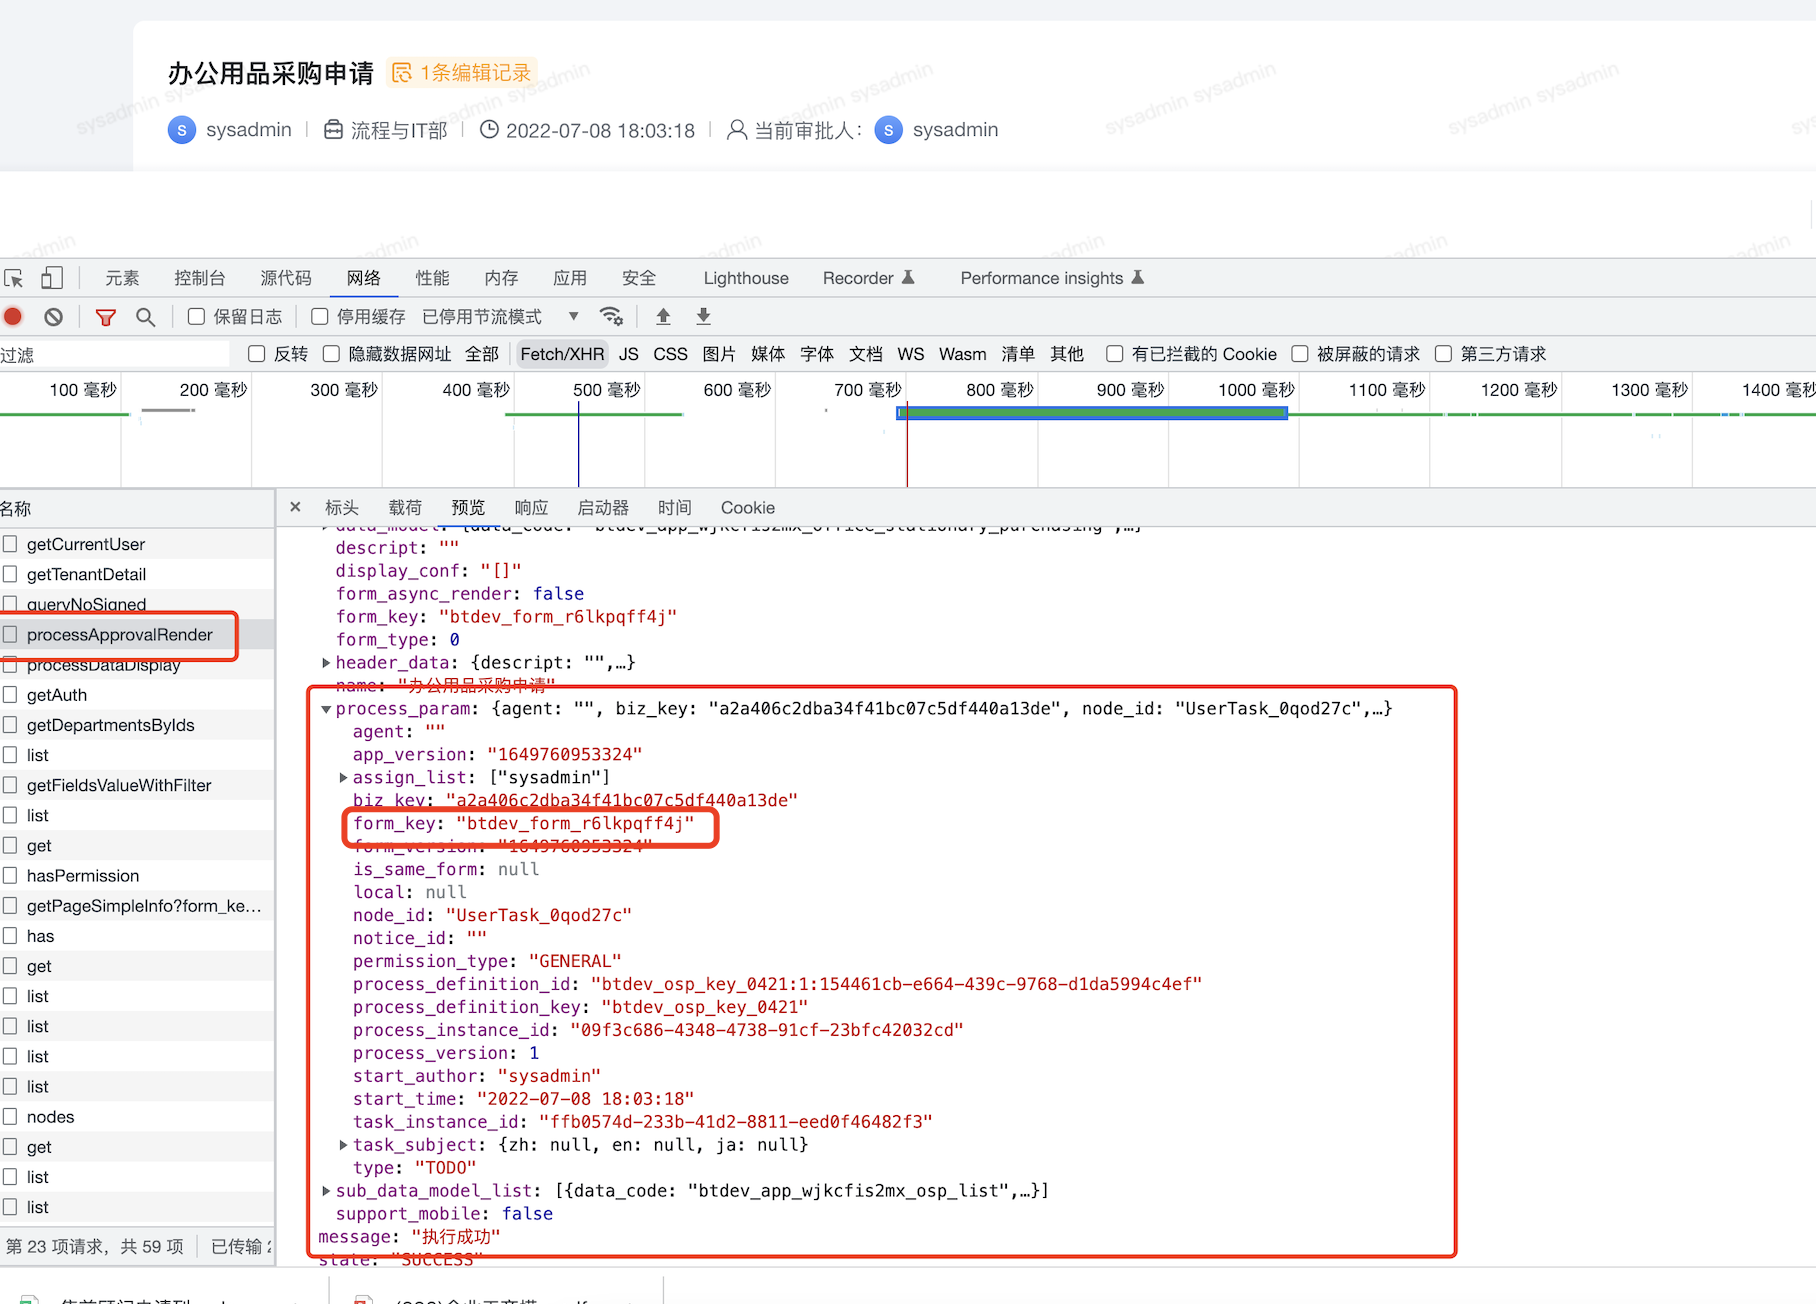Show the 载荷 tab of the request

coord(405,508)
